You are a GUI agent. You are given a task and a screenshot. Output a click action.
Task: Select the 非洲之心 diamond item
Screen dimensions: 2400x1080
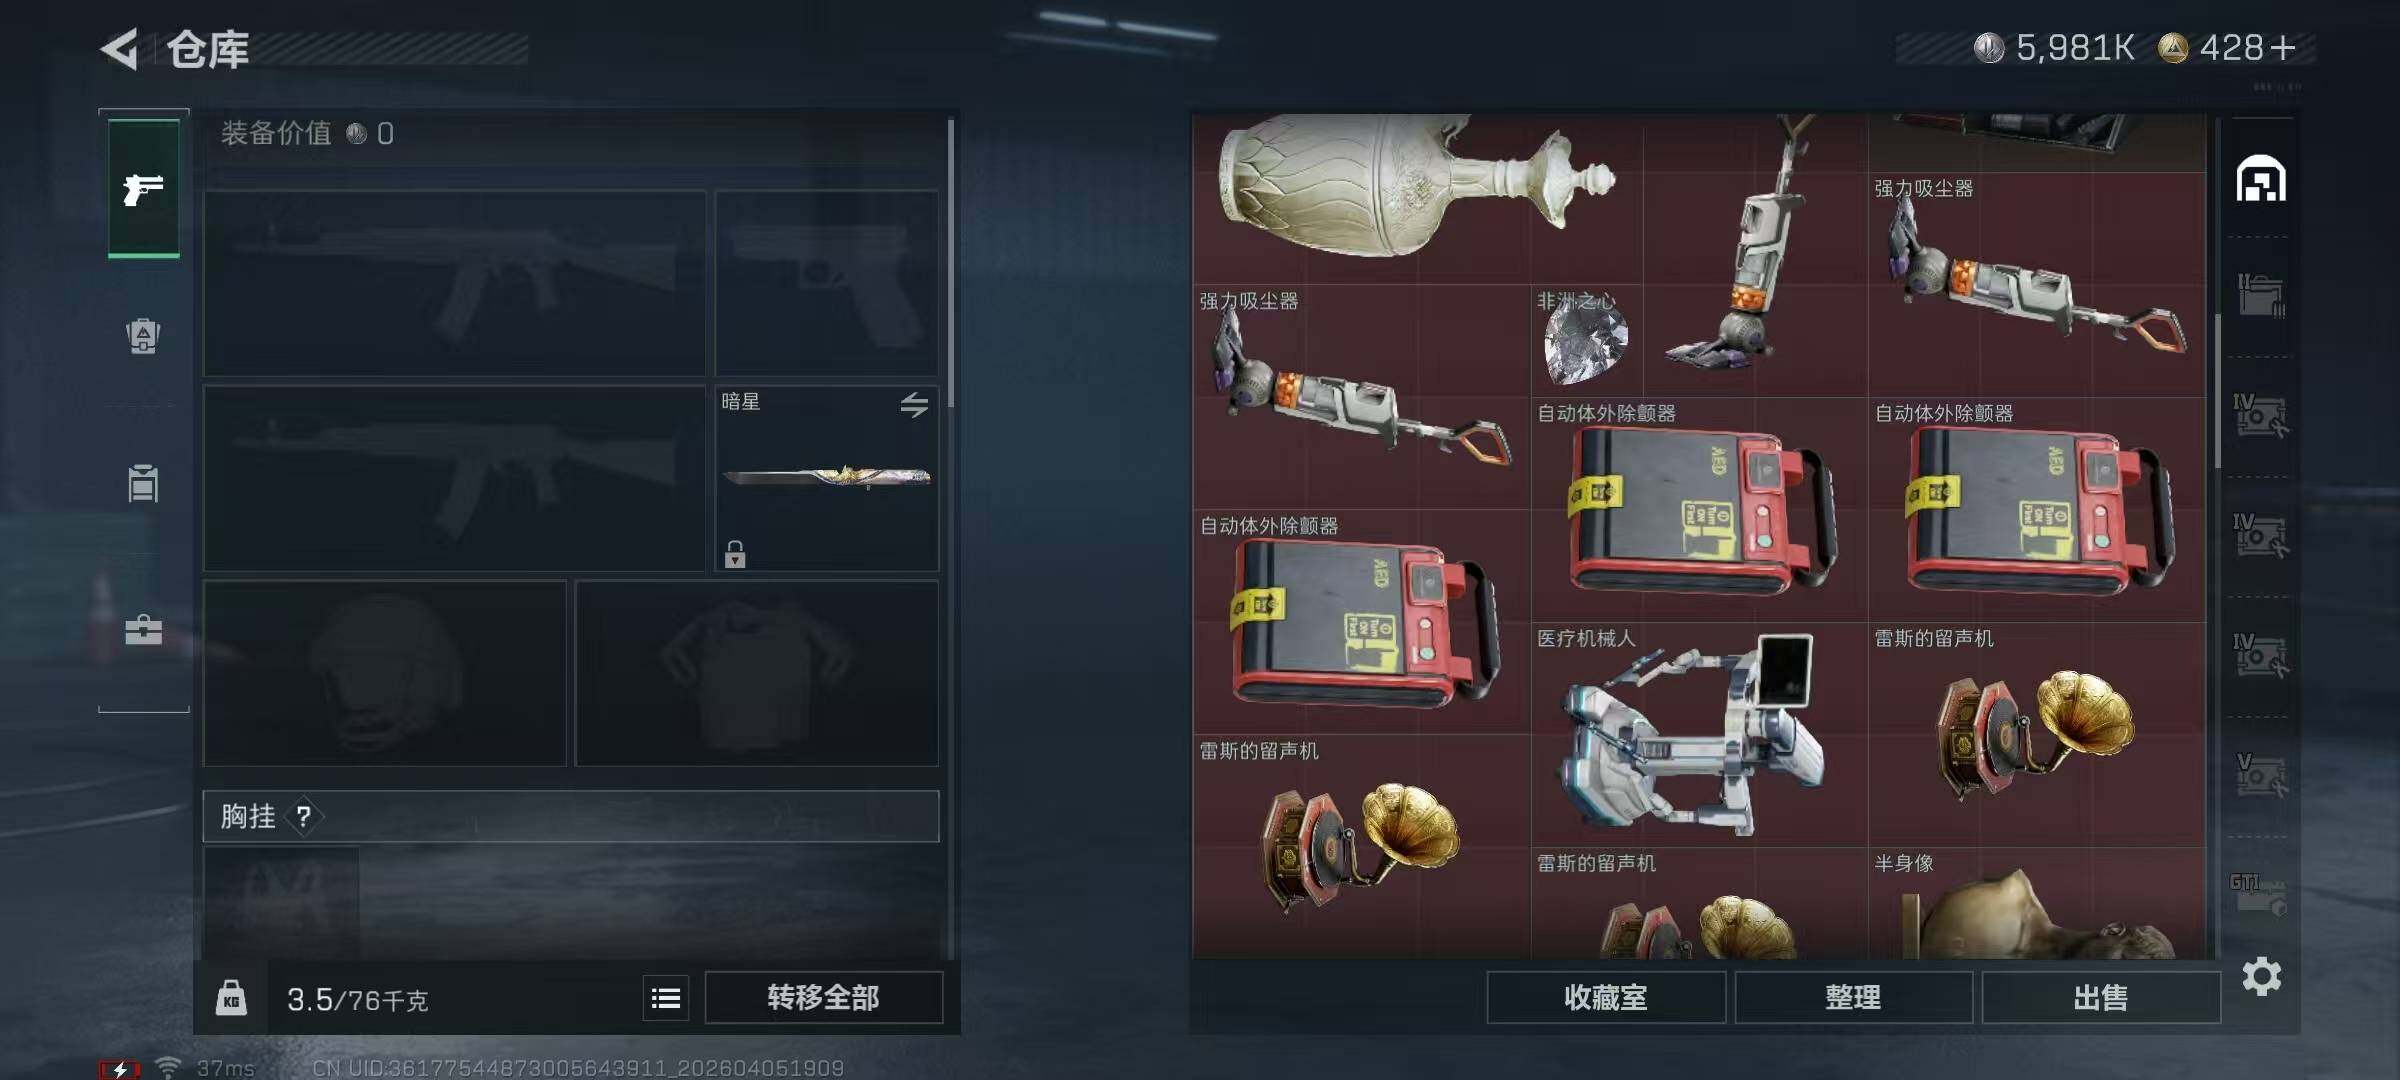1586,341
